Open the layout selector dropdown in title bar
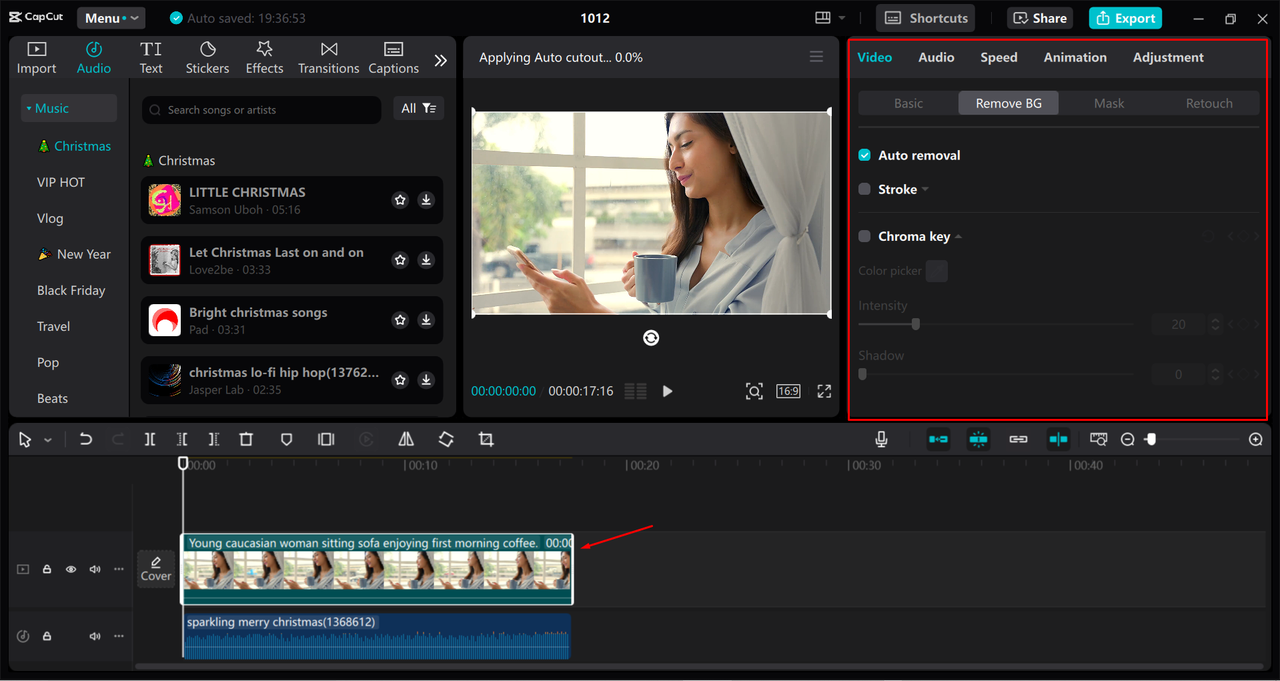Viewport: 1280px width, 681px height. coord(830,18)
